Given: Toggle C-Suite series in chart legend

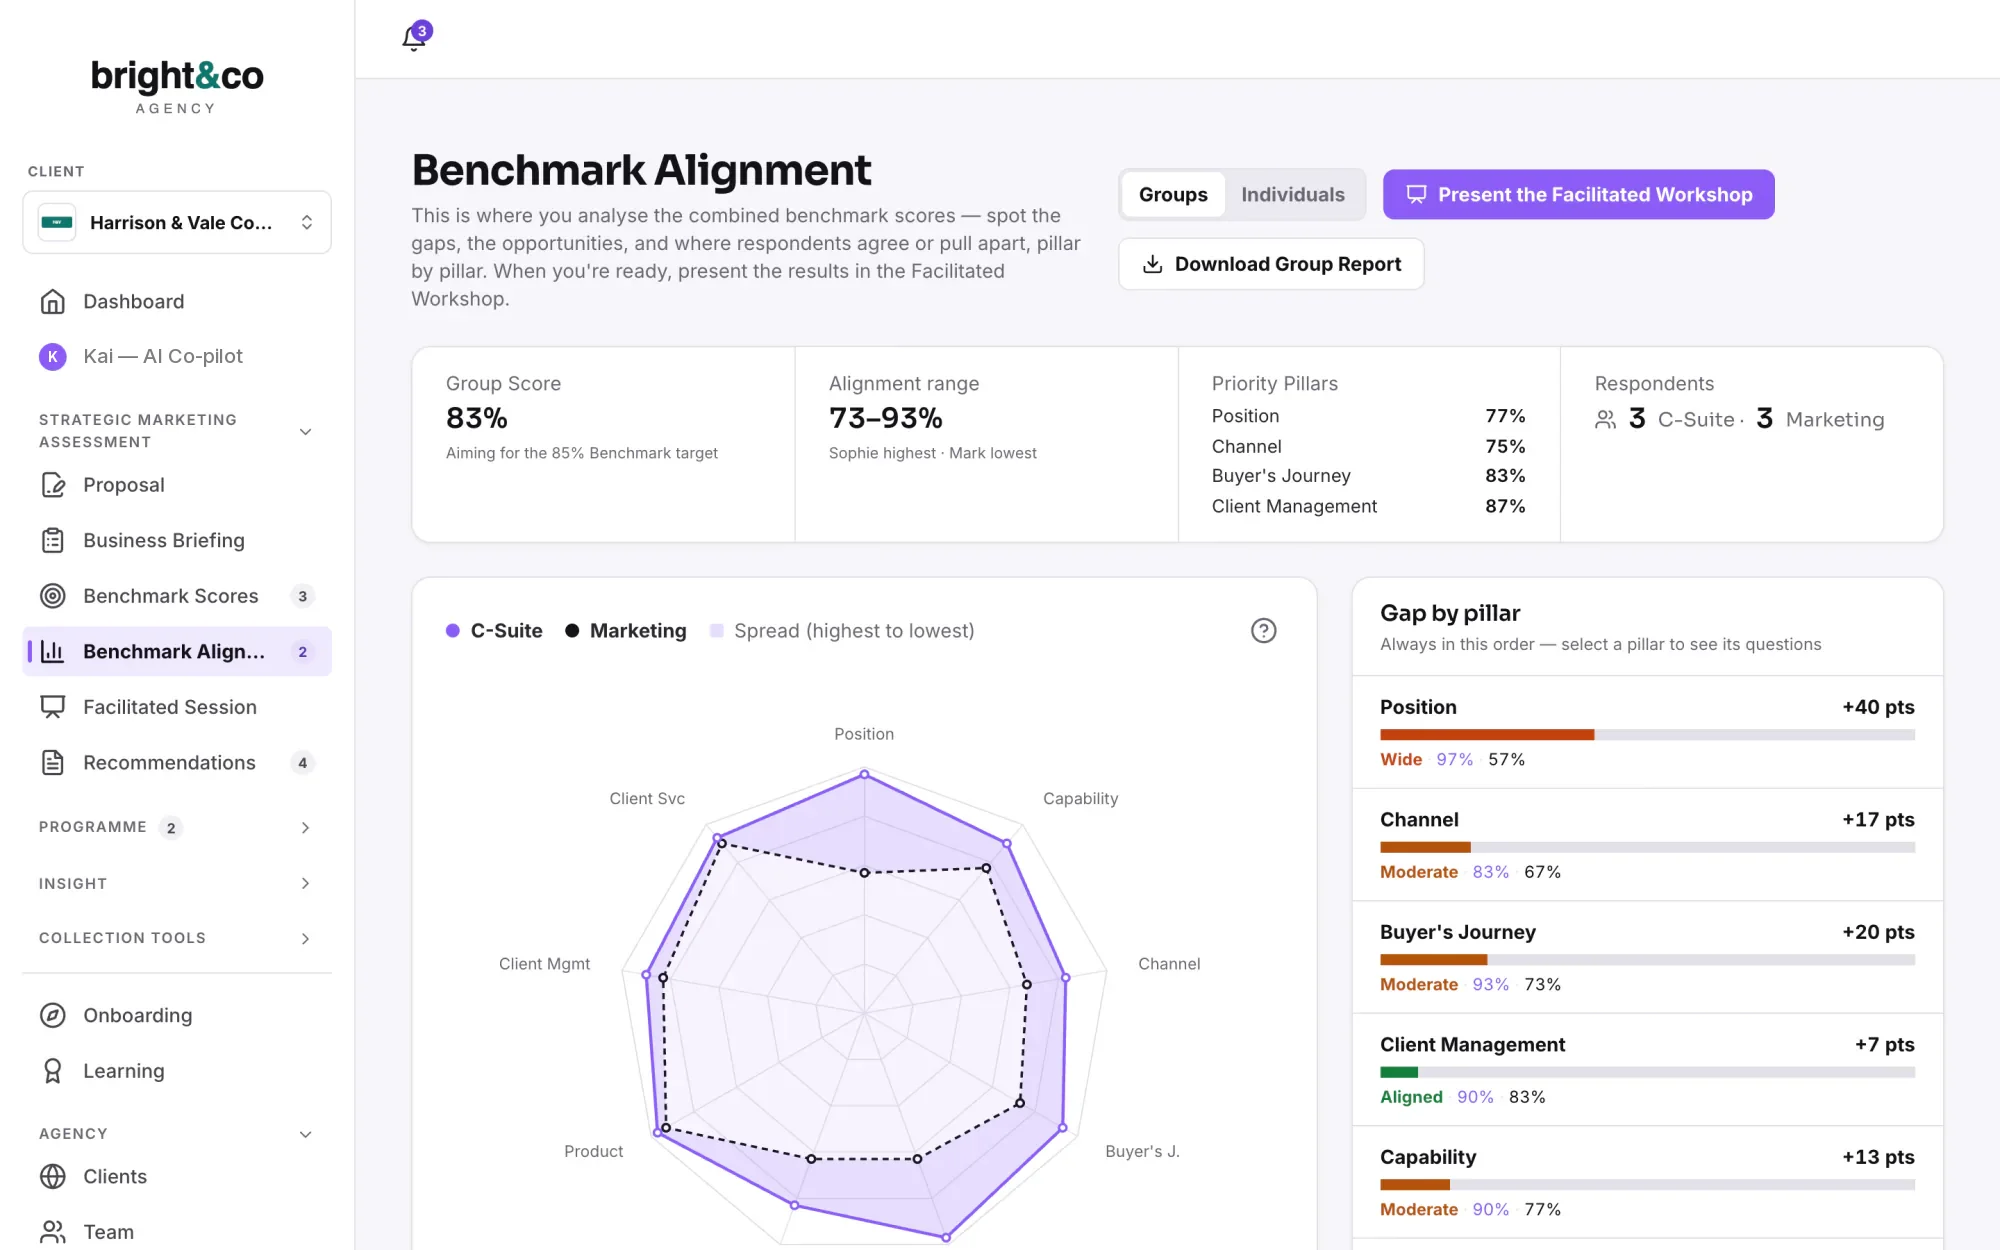Looking at the screenshot, I should (x=494, y=631).
